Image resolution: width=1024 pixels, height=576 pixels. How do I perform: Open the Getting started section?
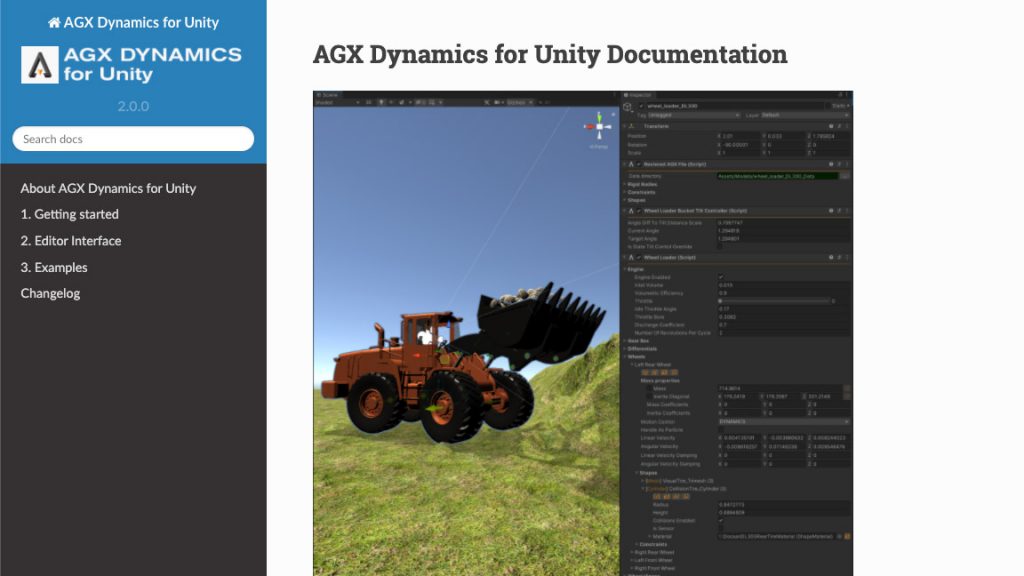tap(70, 214)
